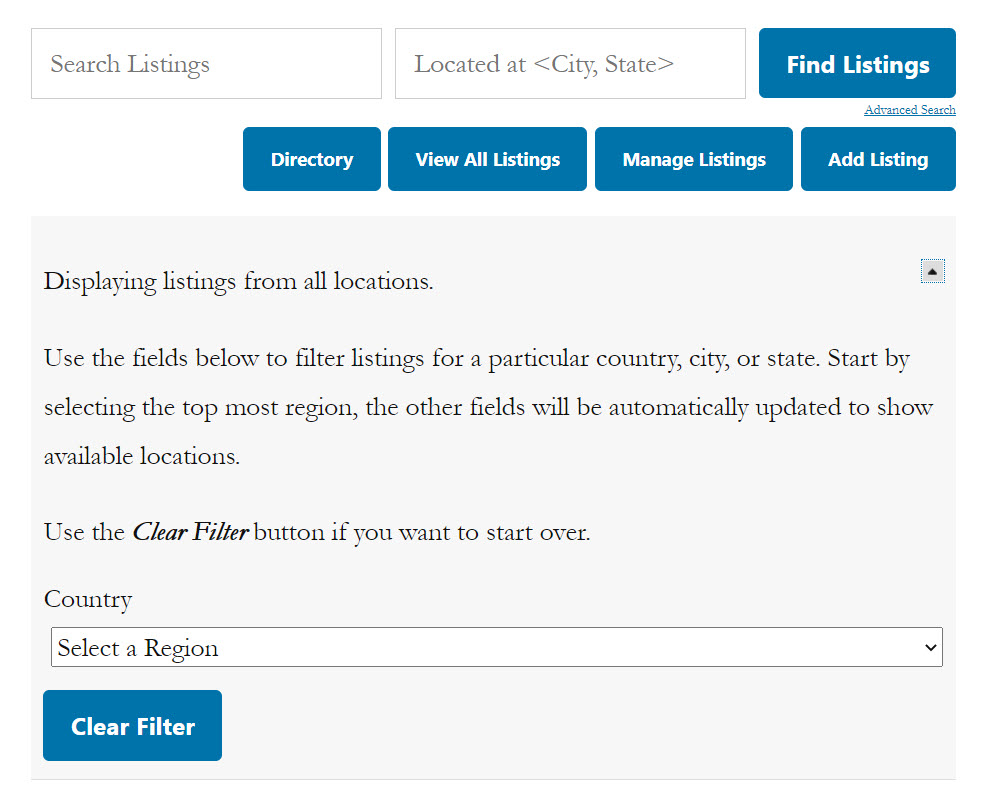Click the 'button if you want to start over' text
Viewport: 982px width, 792px height.
pyautogui.click(x=422, y=533)
